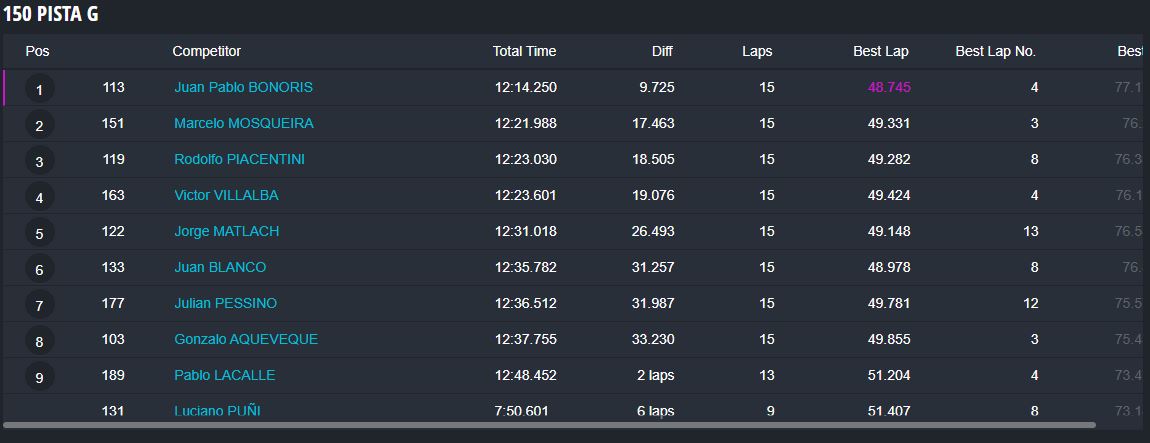The height and width of the screenshot is (443, 1150).
Task: Click the position 5 circle badge
Action: pyautogui.click(x=40, y=234)
